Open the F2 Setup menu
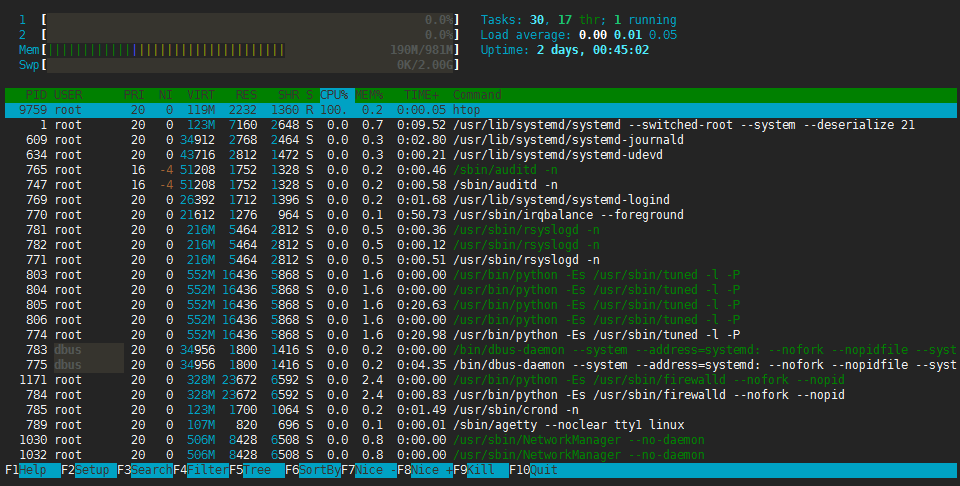 click(89, 470)
